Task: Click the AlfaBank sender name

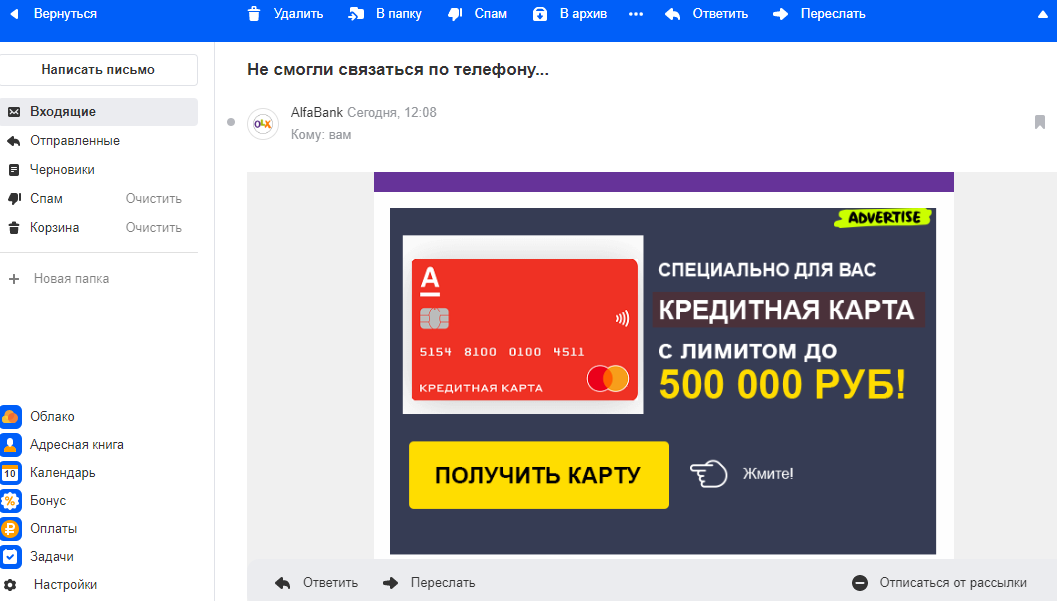Action: click(x=317, y=113)
